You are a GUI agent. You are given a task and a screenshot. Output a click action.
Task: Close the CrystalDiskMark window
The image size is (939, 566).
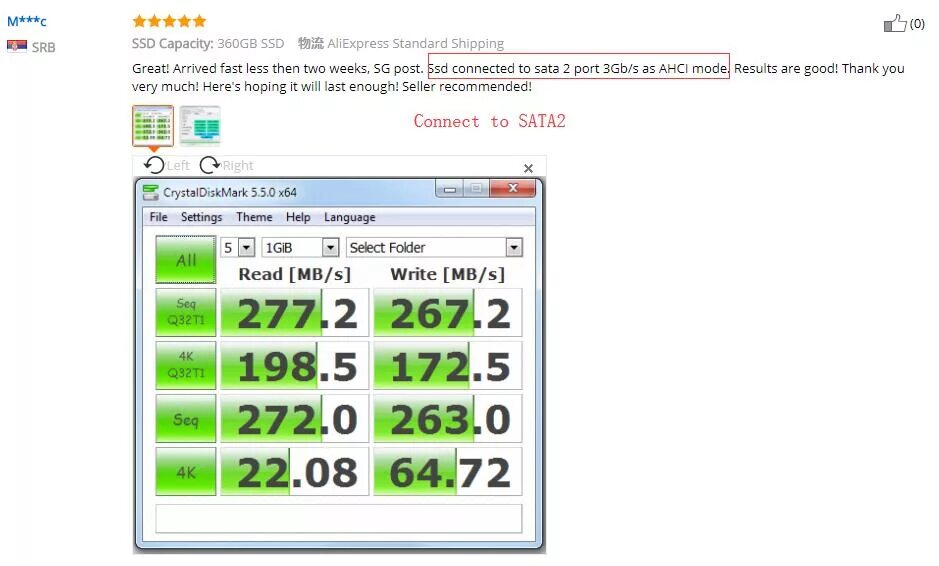513,188
